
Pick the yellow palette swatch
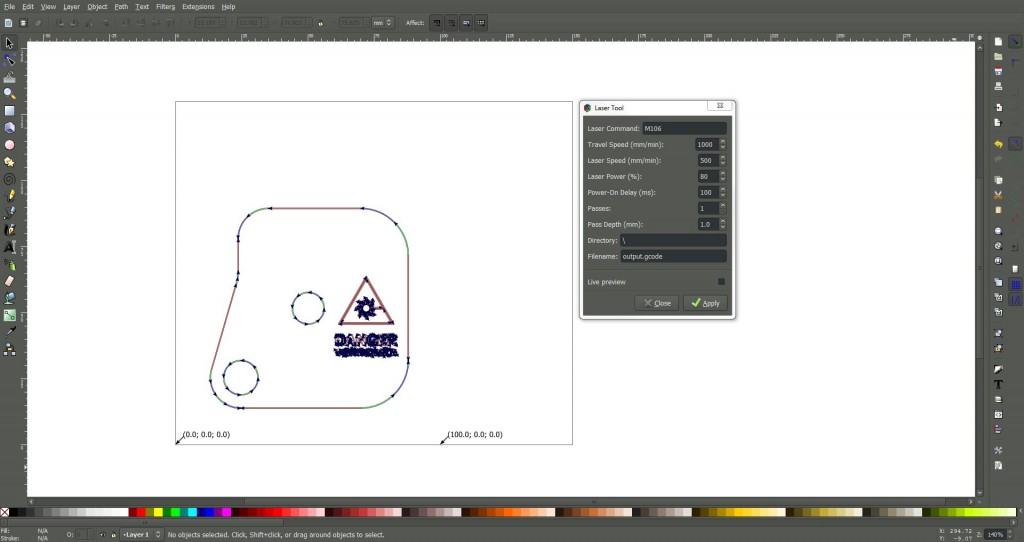(x=157, y=513)
